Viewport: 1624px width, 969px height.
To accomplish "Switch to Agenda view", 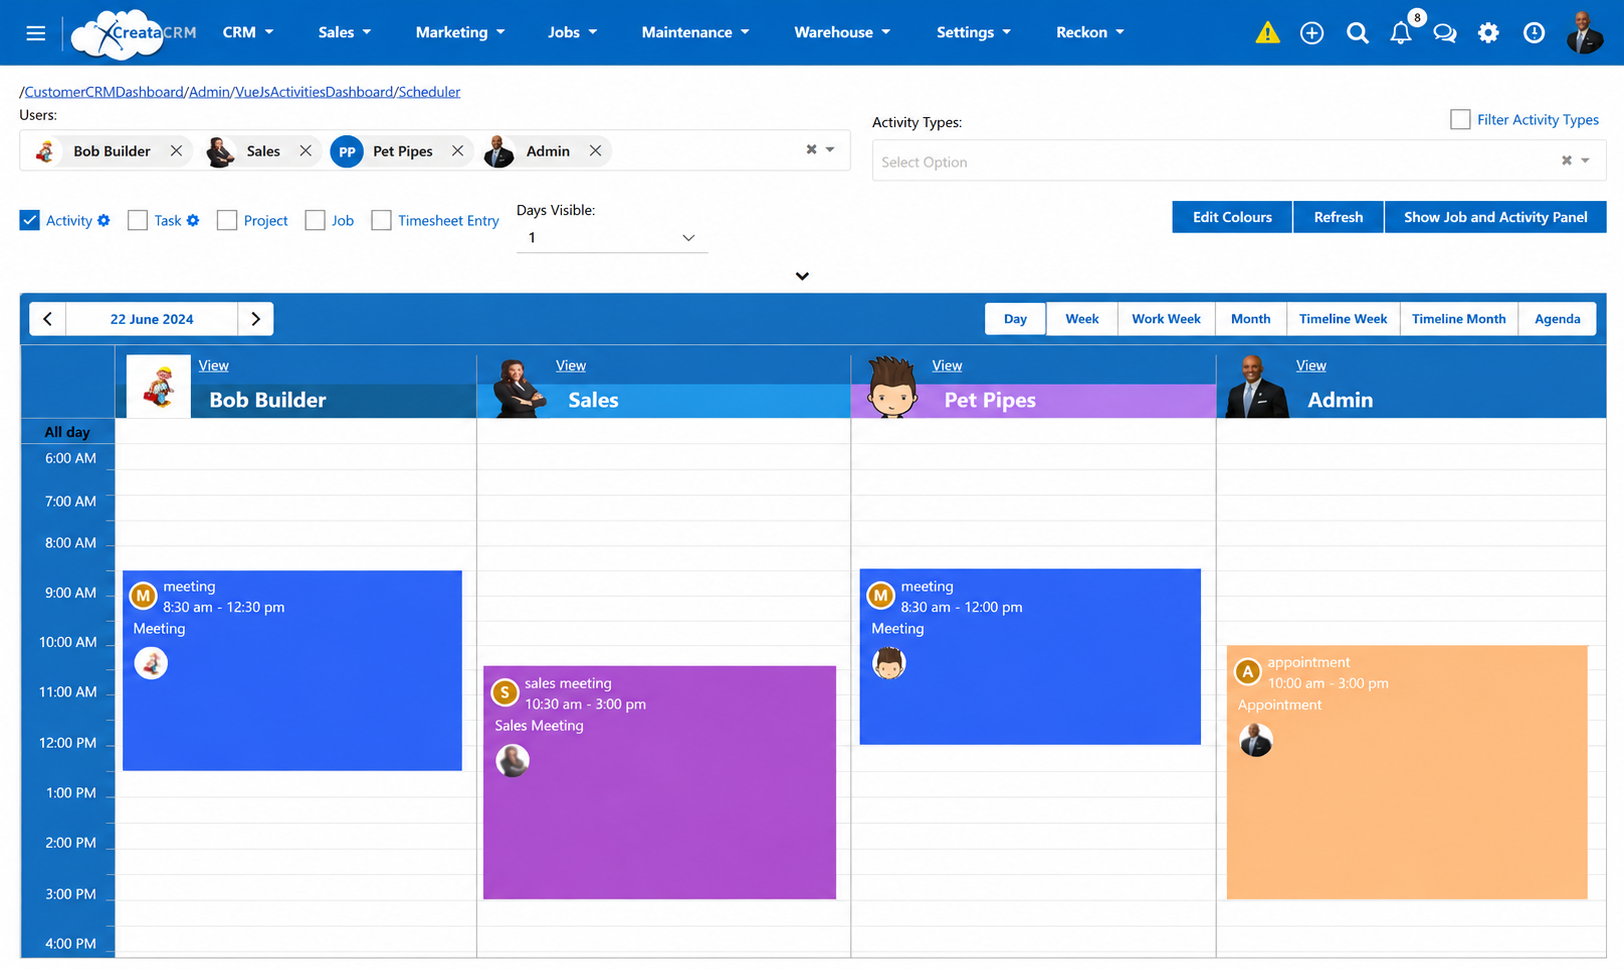I will [1557, 319].
